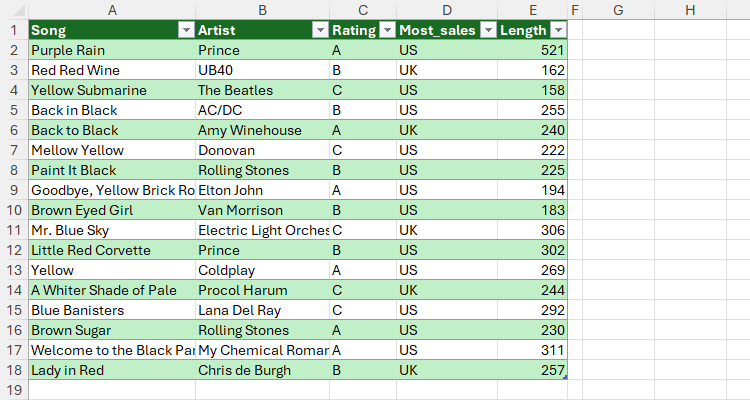Open the Most_sales filter dropdown

[x=487, y=30]
